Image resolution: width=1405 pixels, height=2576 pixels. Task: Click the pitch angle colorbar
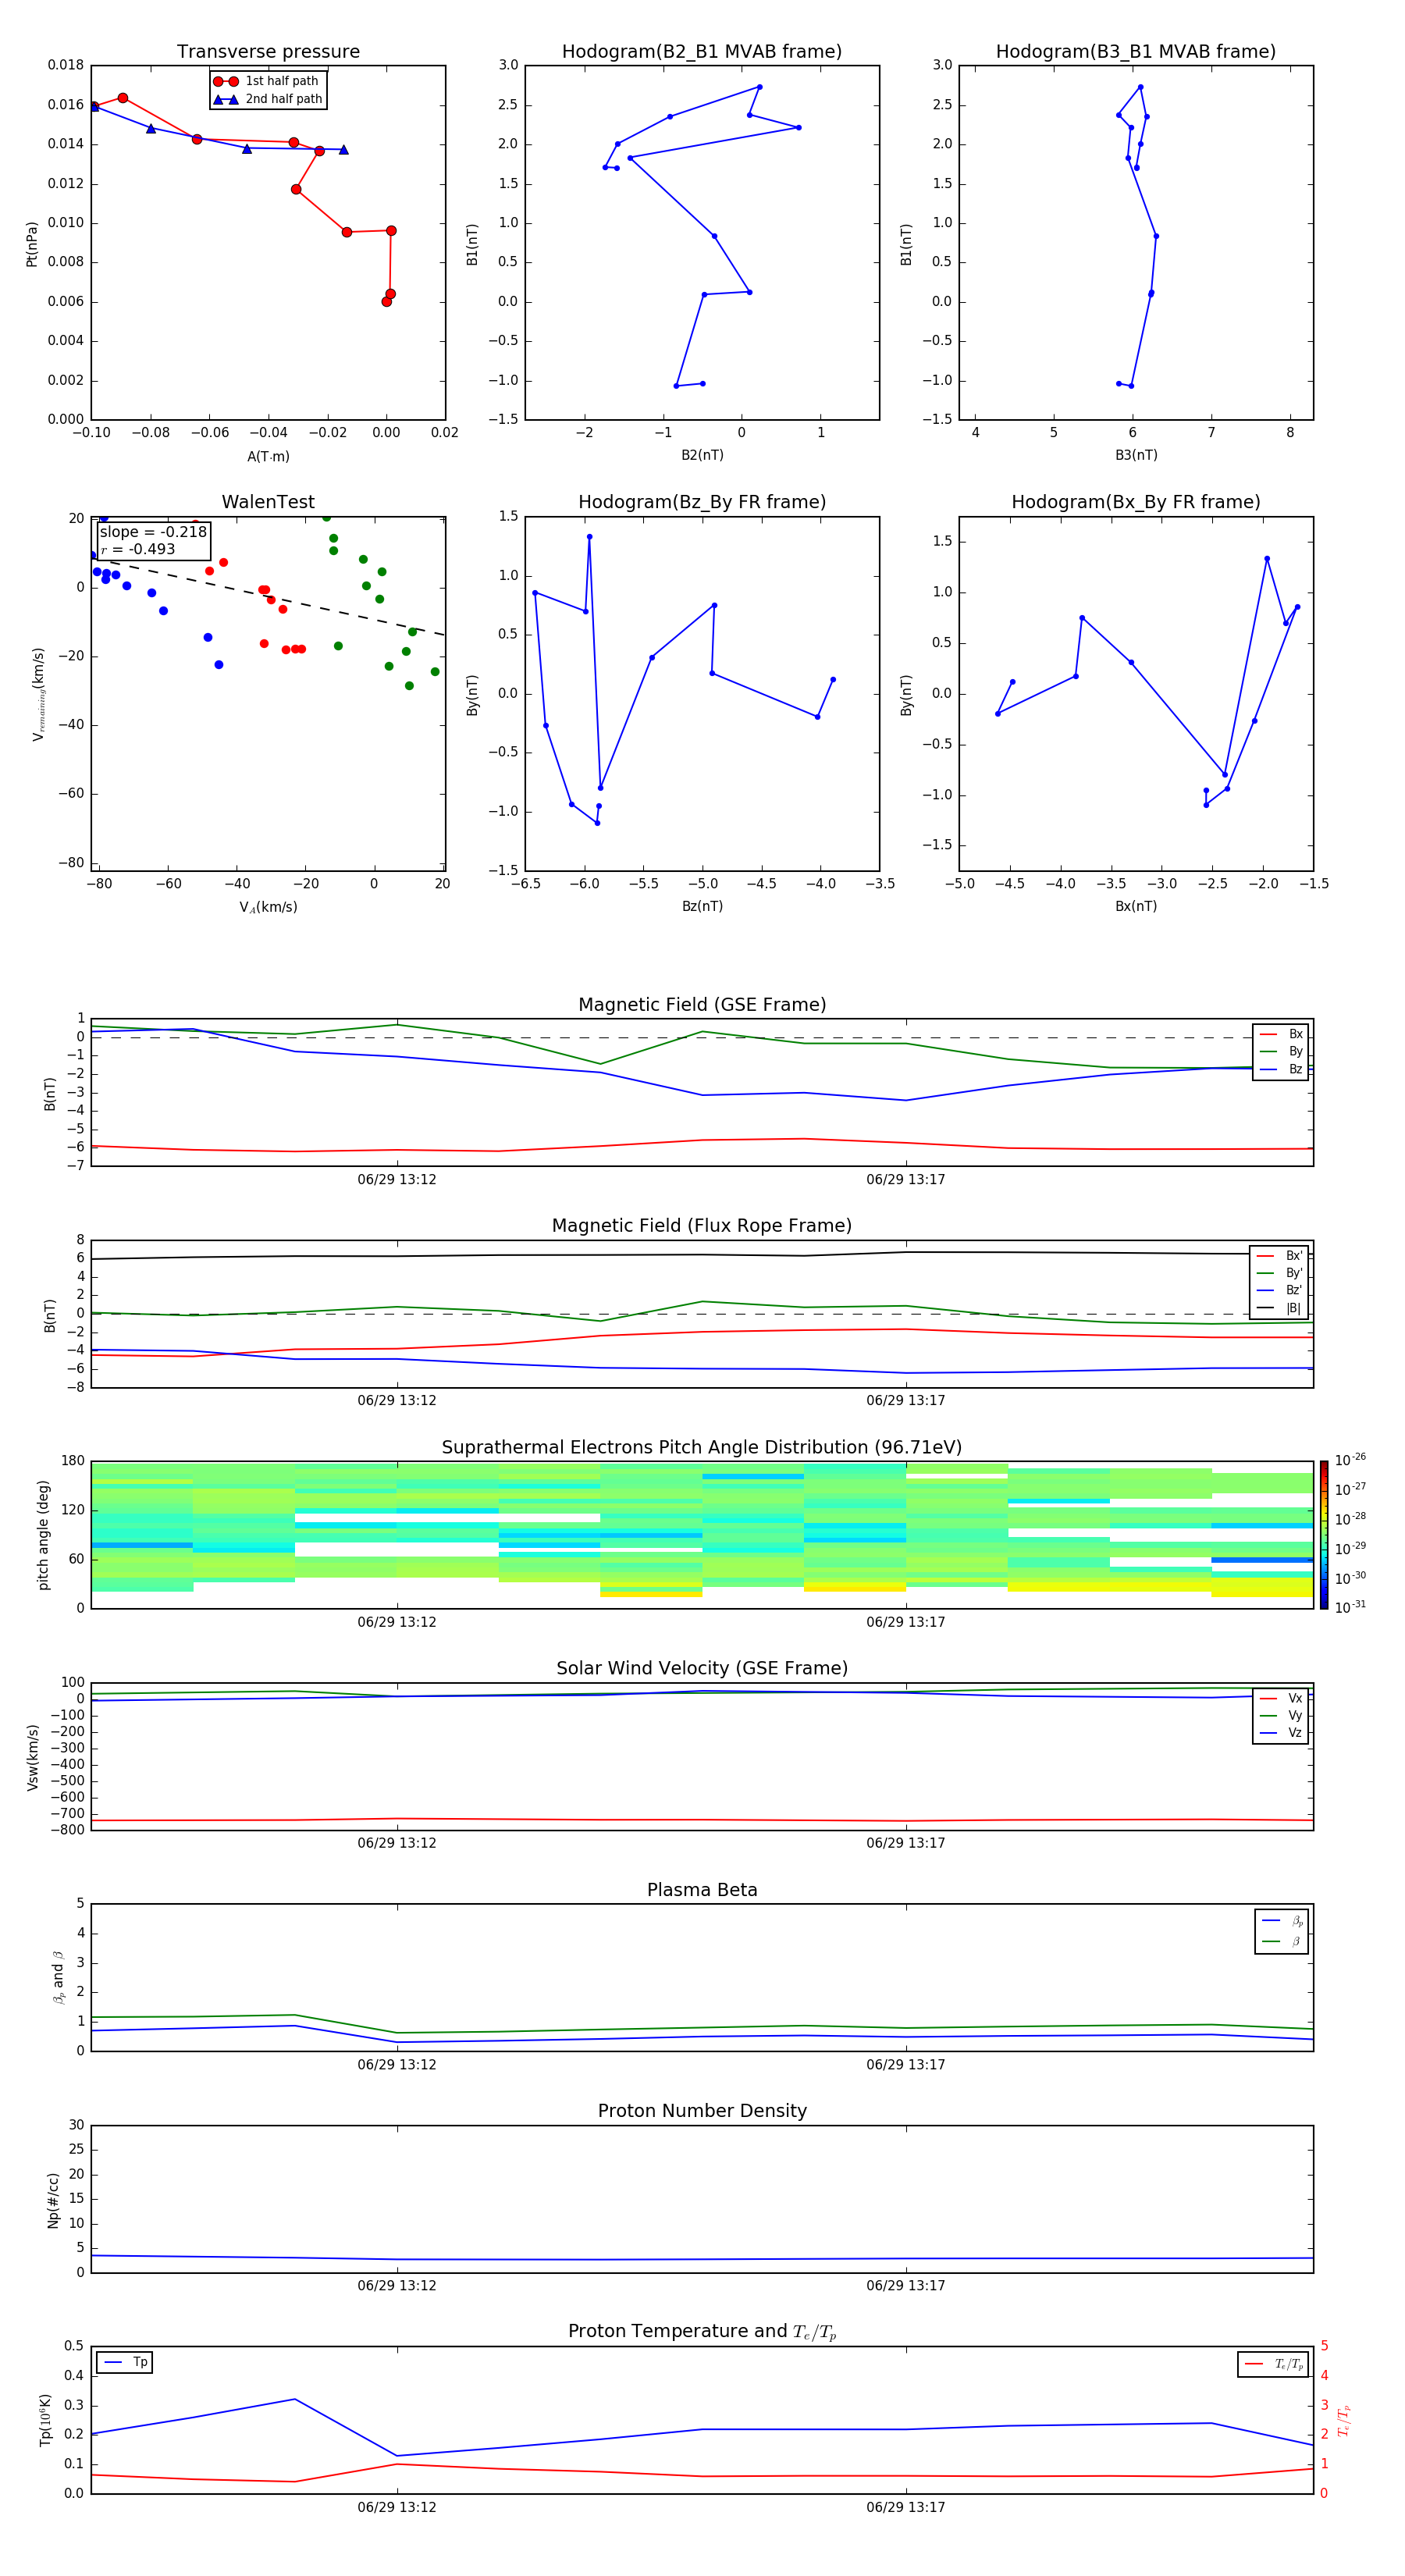[x=1324, y=1535]
